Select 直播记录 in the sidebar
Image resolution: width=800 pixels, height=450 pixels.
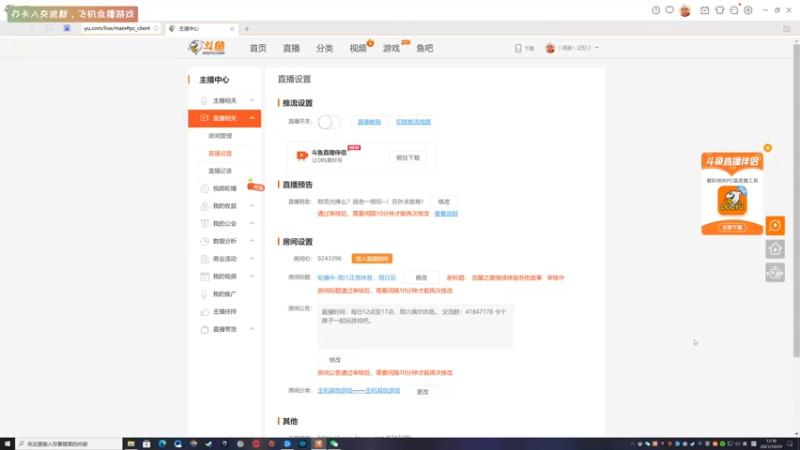[220, 171]
